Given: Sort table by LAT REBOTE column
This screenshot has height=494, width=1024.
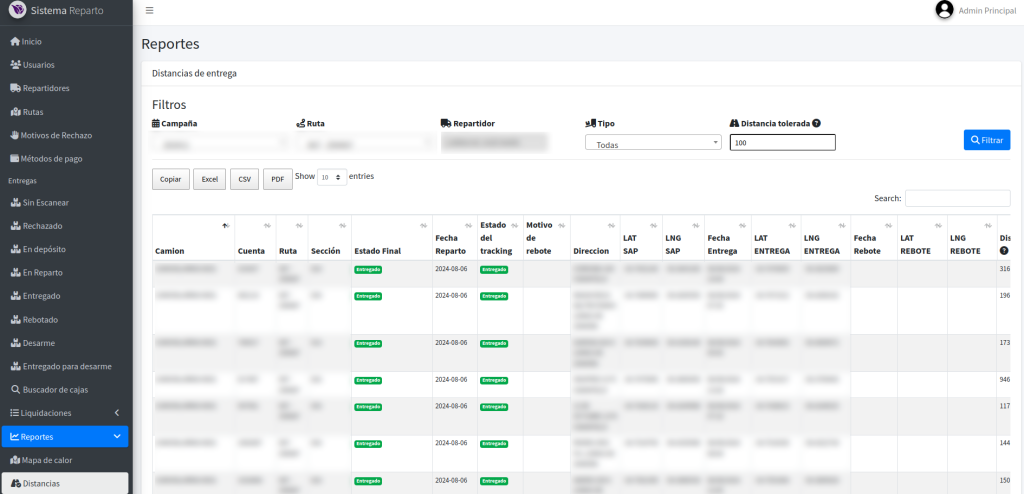Looking at the screenshot, I should pos(922,238).
